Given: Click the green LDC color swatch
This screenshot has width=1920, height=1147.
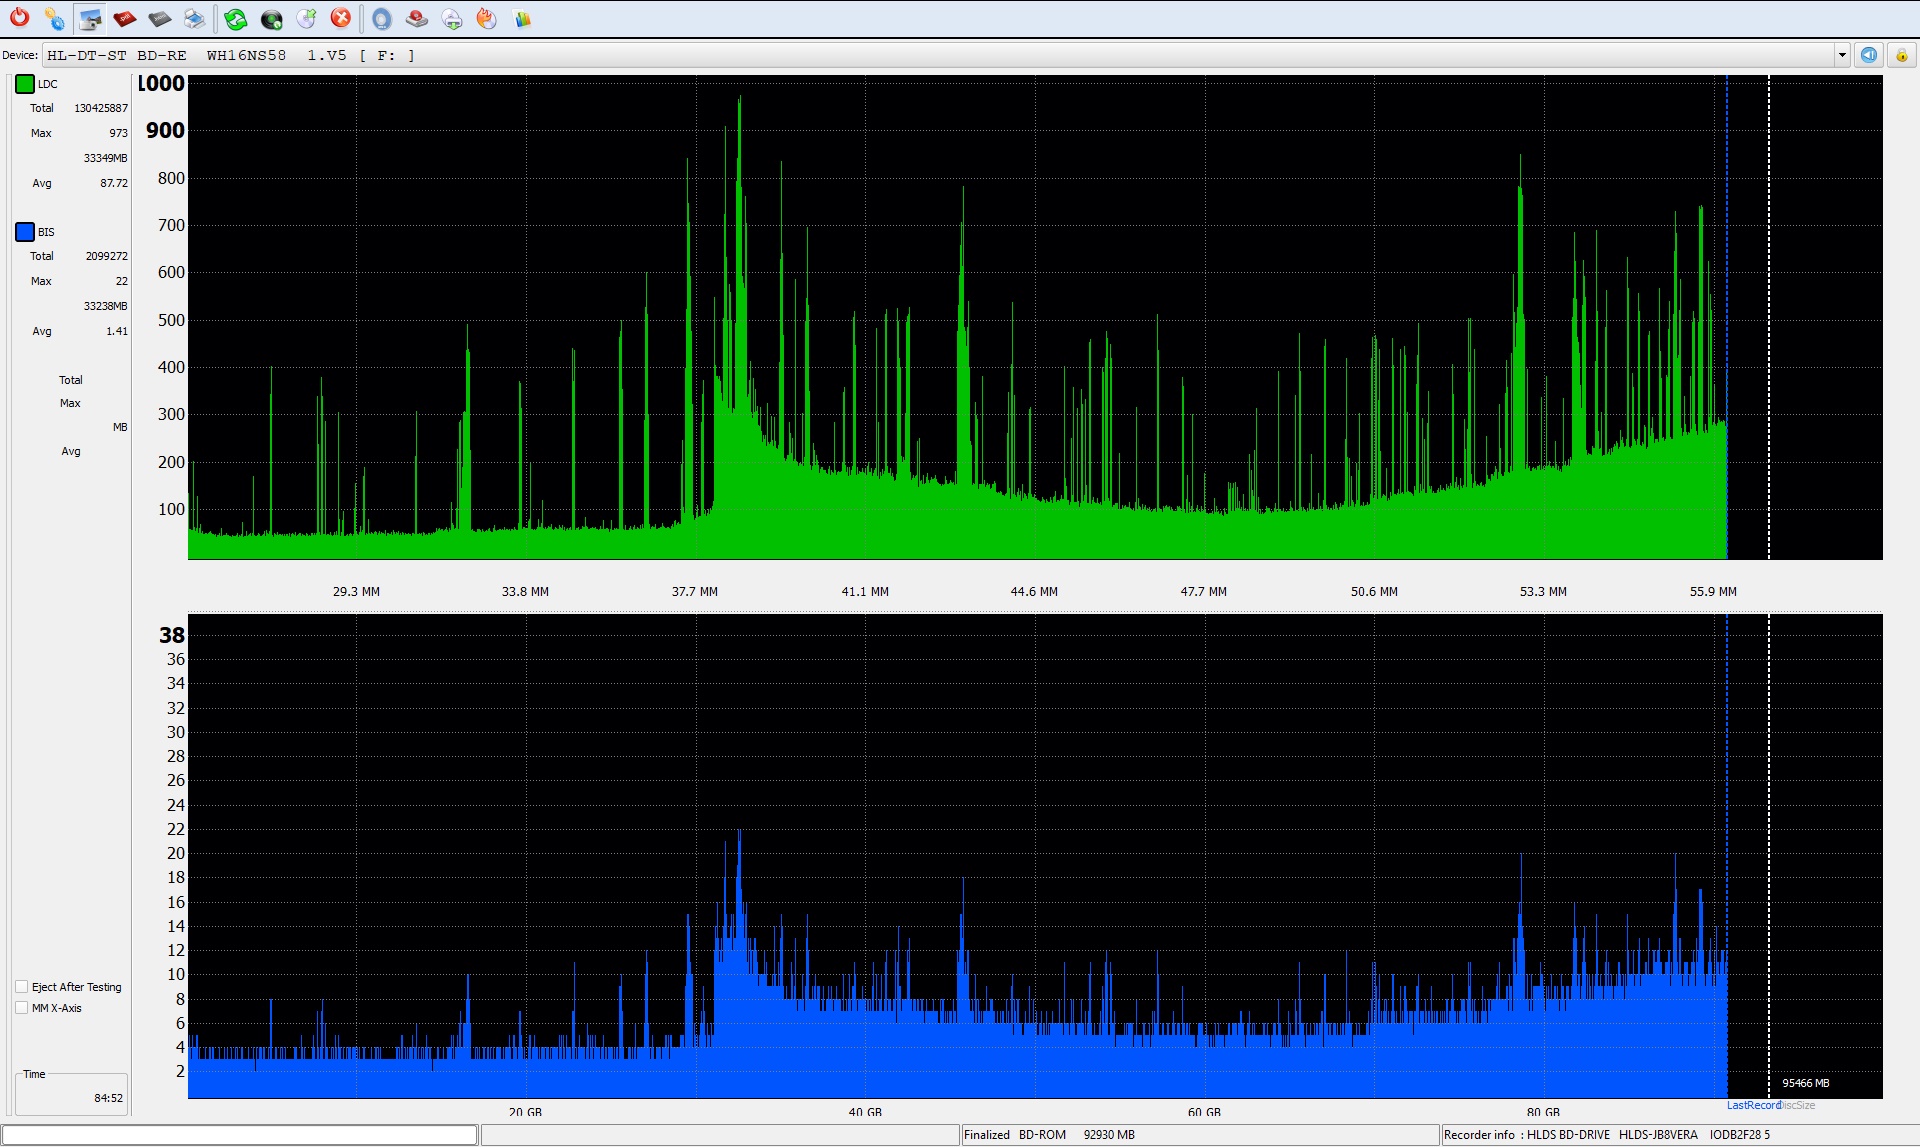Looking at the screenshot, I should tap(25, 84).
